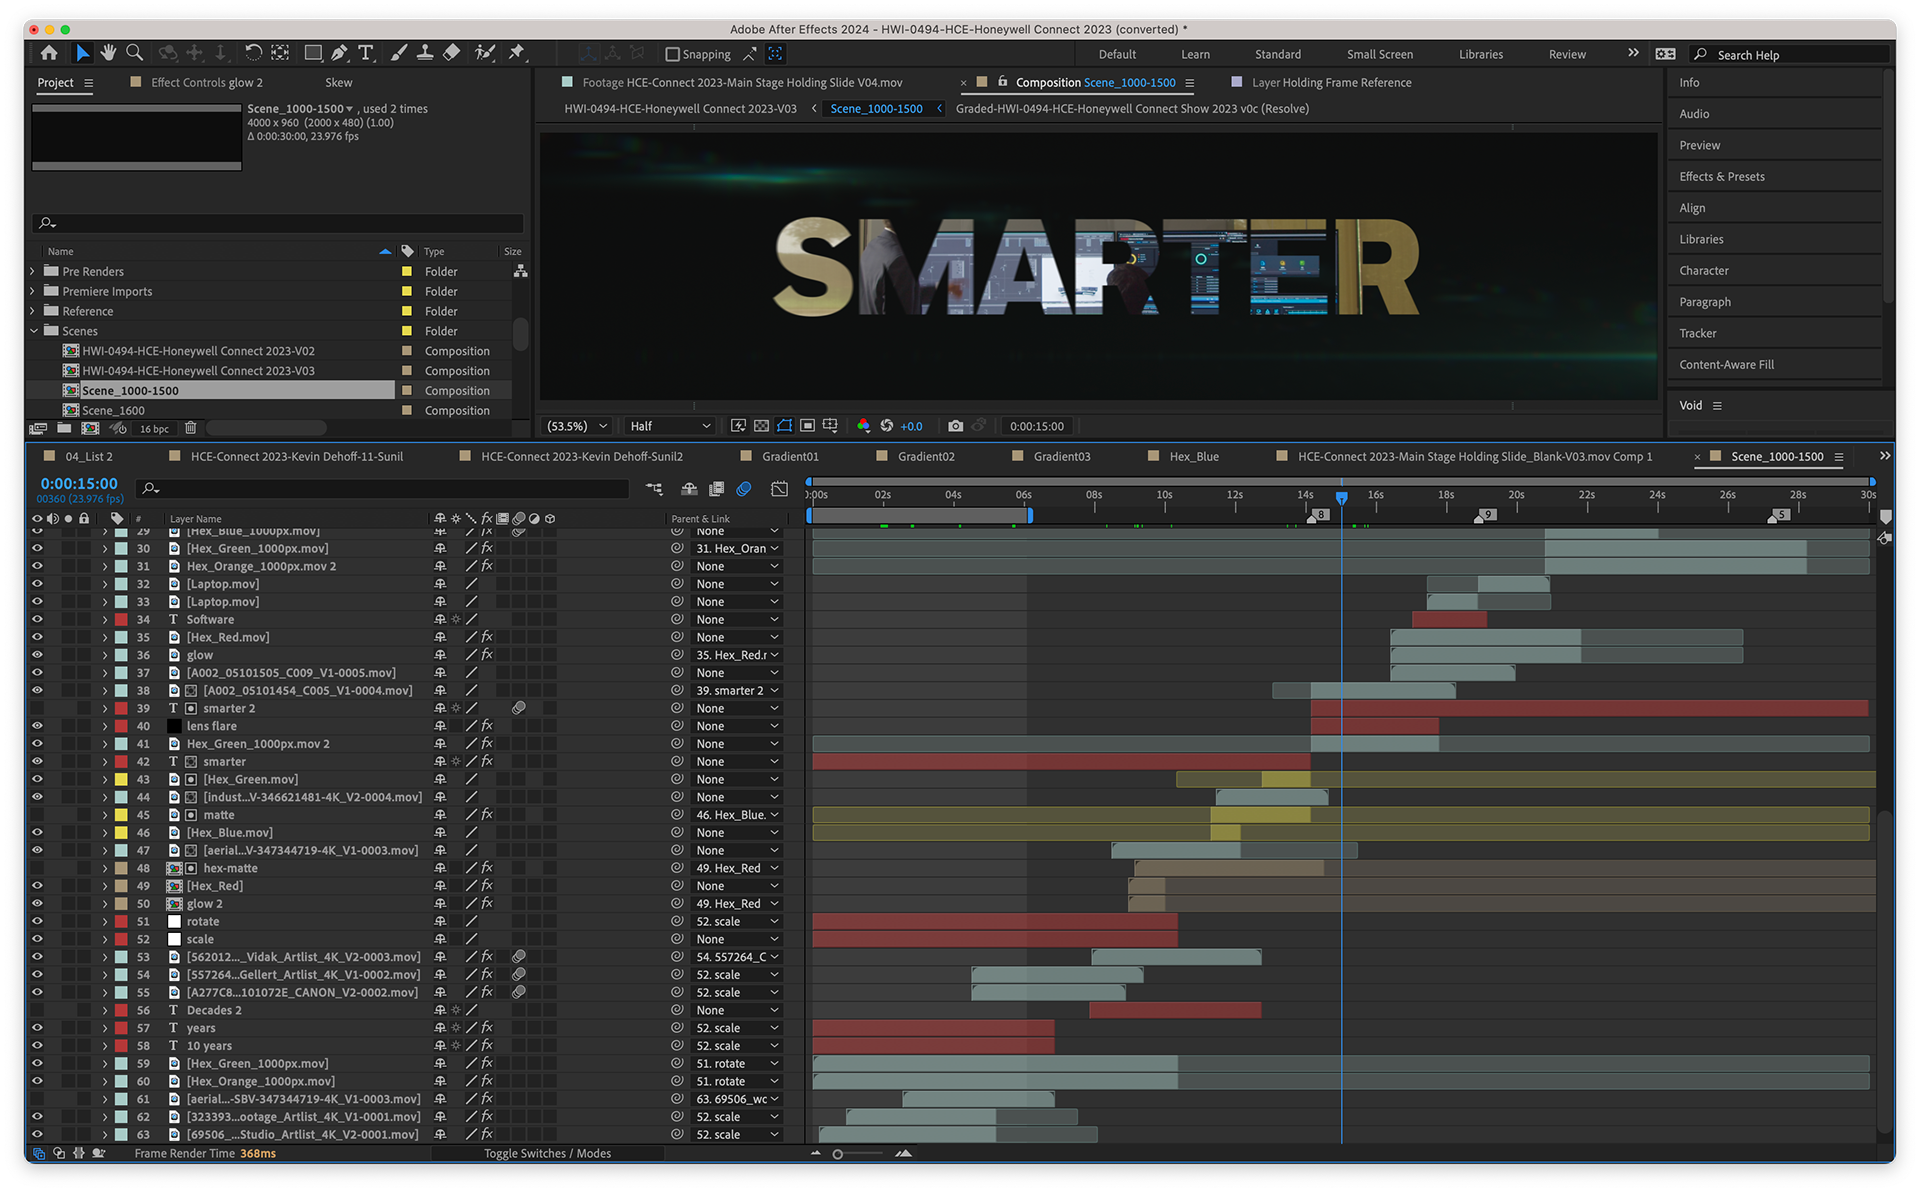The image size is (1920, 1192).
Task: Toggle visibility of Hex_Red.mov layer 35
Action: click(37, 637)
